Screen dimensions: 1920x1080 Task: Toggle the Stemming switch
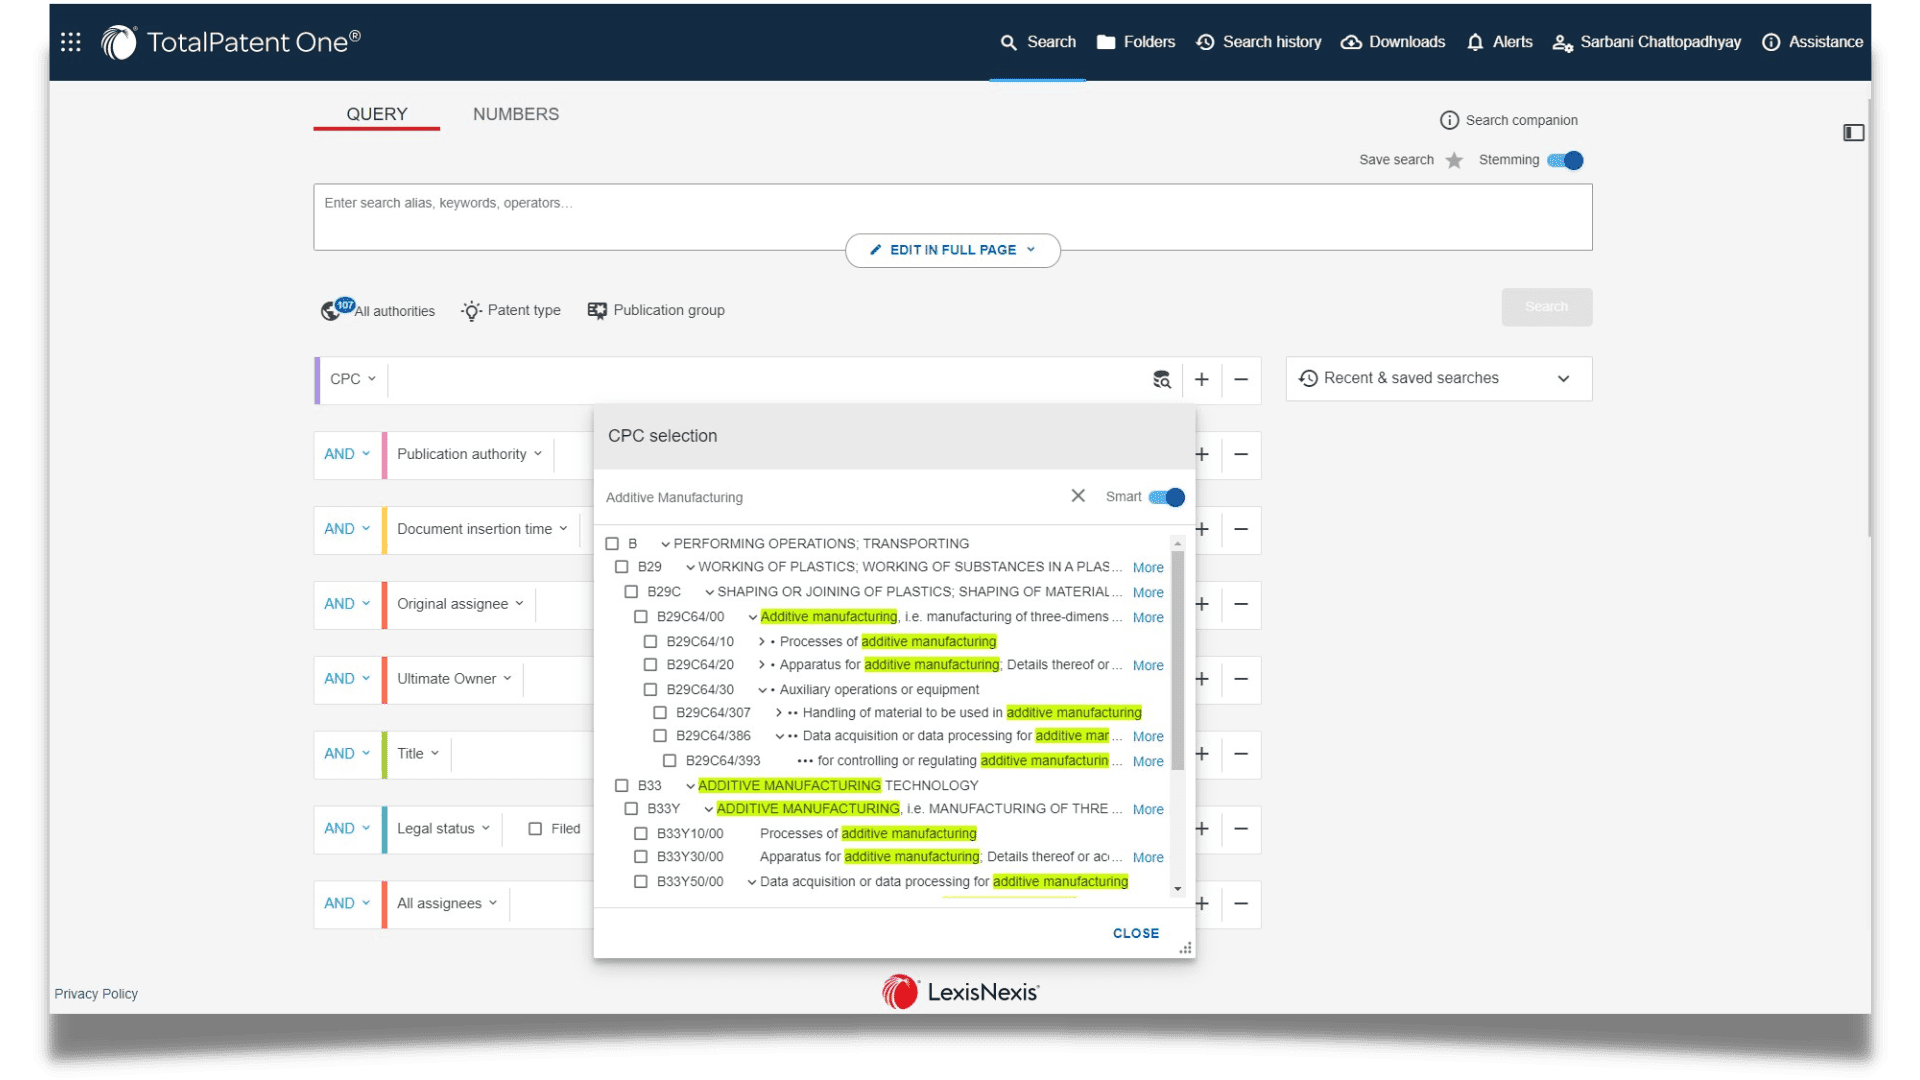pyautogui.click(x=1565, y=160)
